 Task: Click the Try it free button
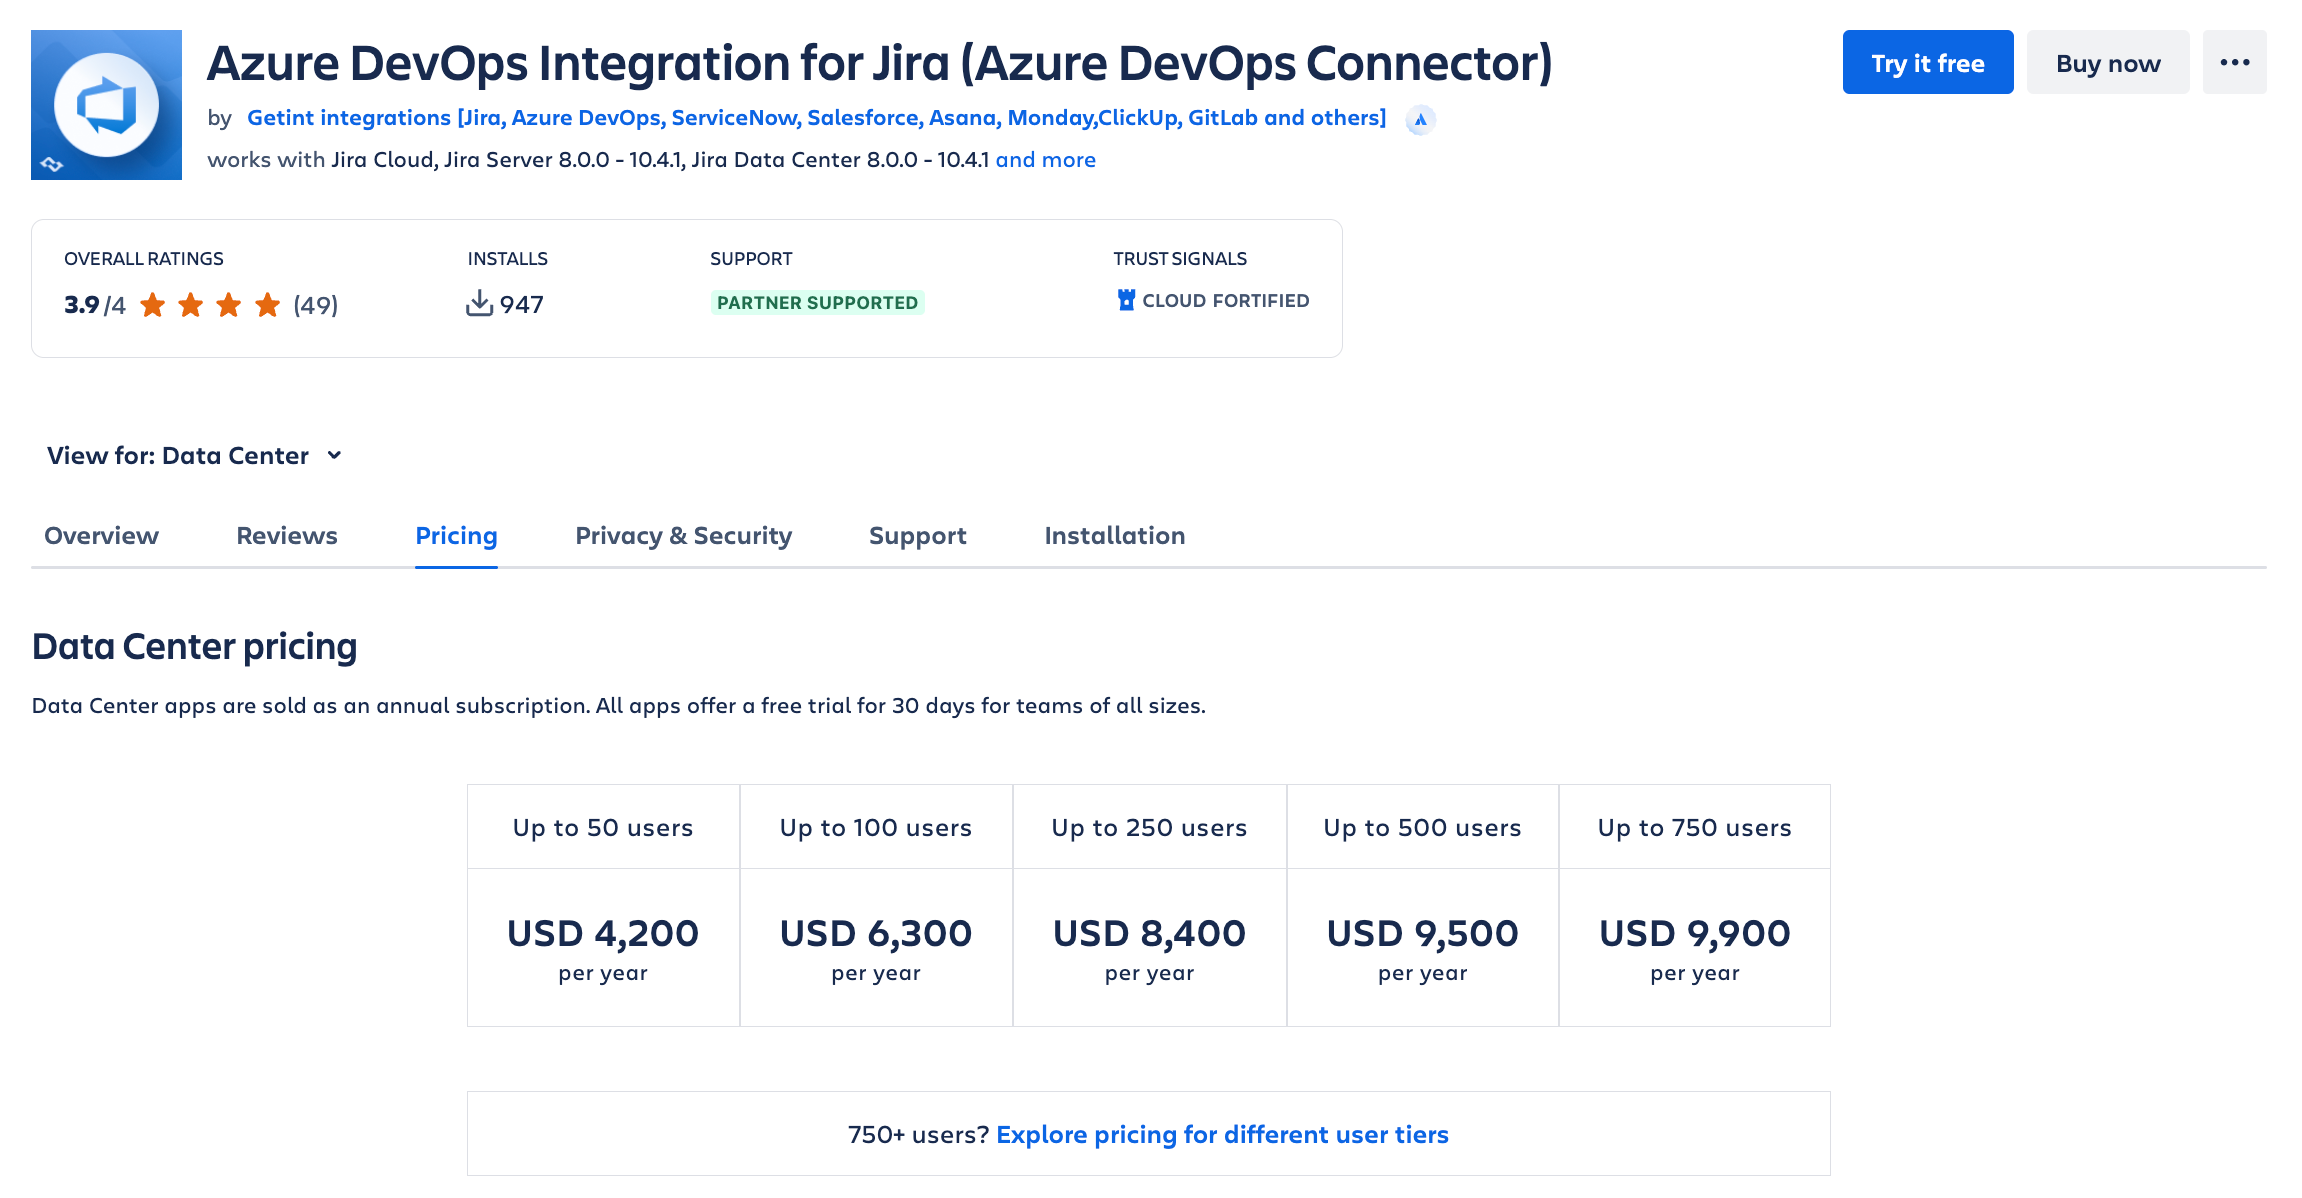pyautogui.click(x=1928, y=62)
